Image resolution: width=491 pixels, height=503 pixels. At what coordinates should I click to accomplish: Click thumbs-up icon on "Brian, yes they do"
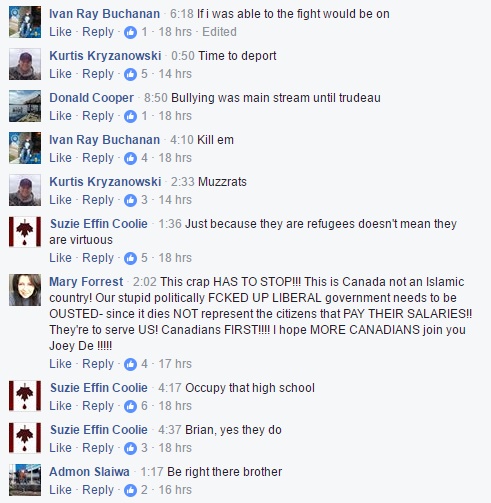point(130,448)
